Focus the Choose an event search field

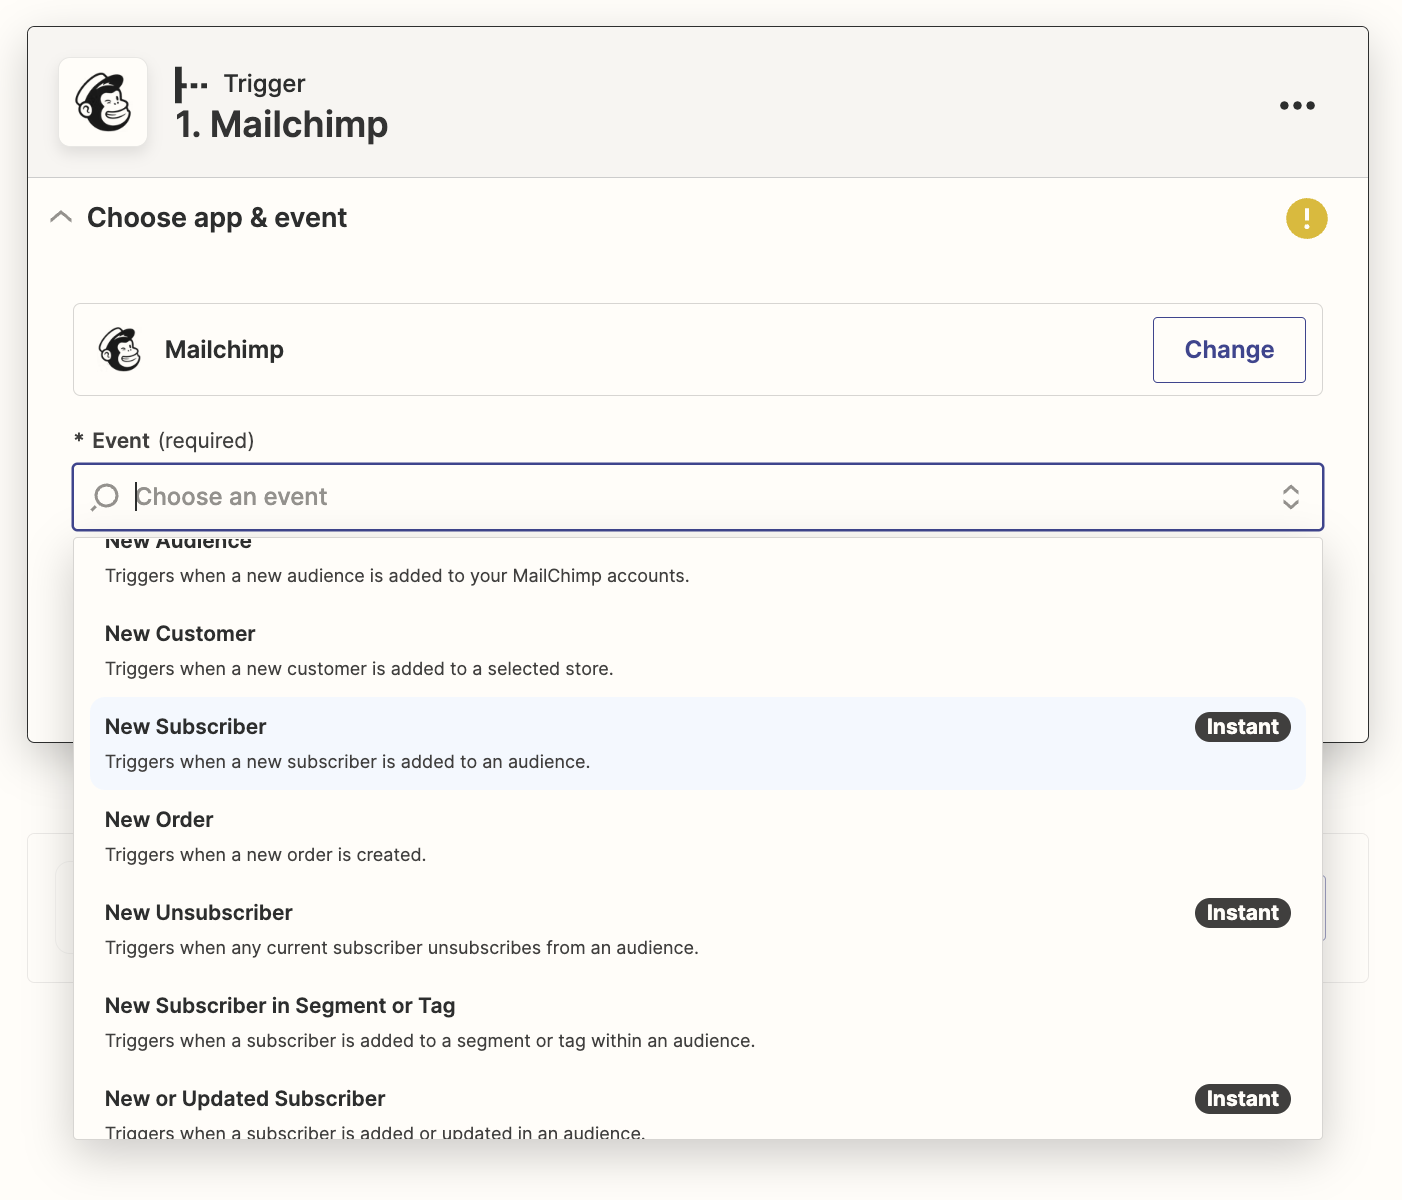pyautogui.click(x=698, y=497)
